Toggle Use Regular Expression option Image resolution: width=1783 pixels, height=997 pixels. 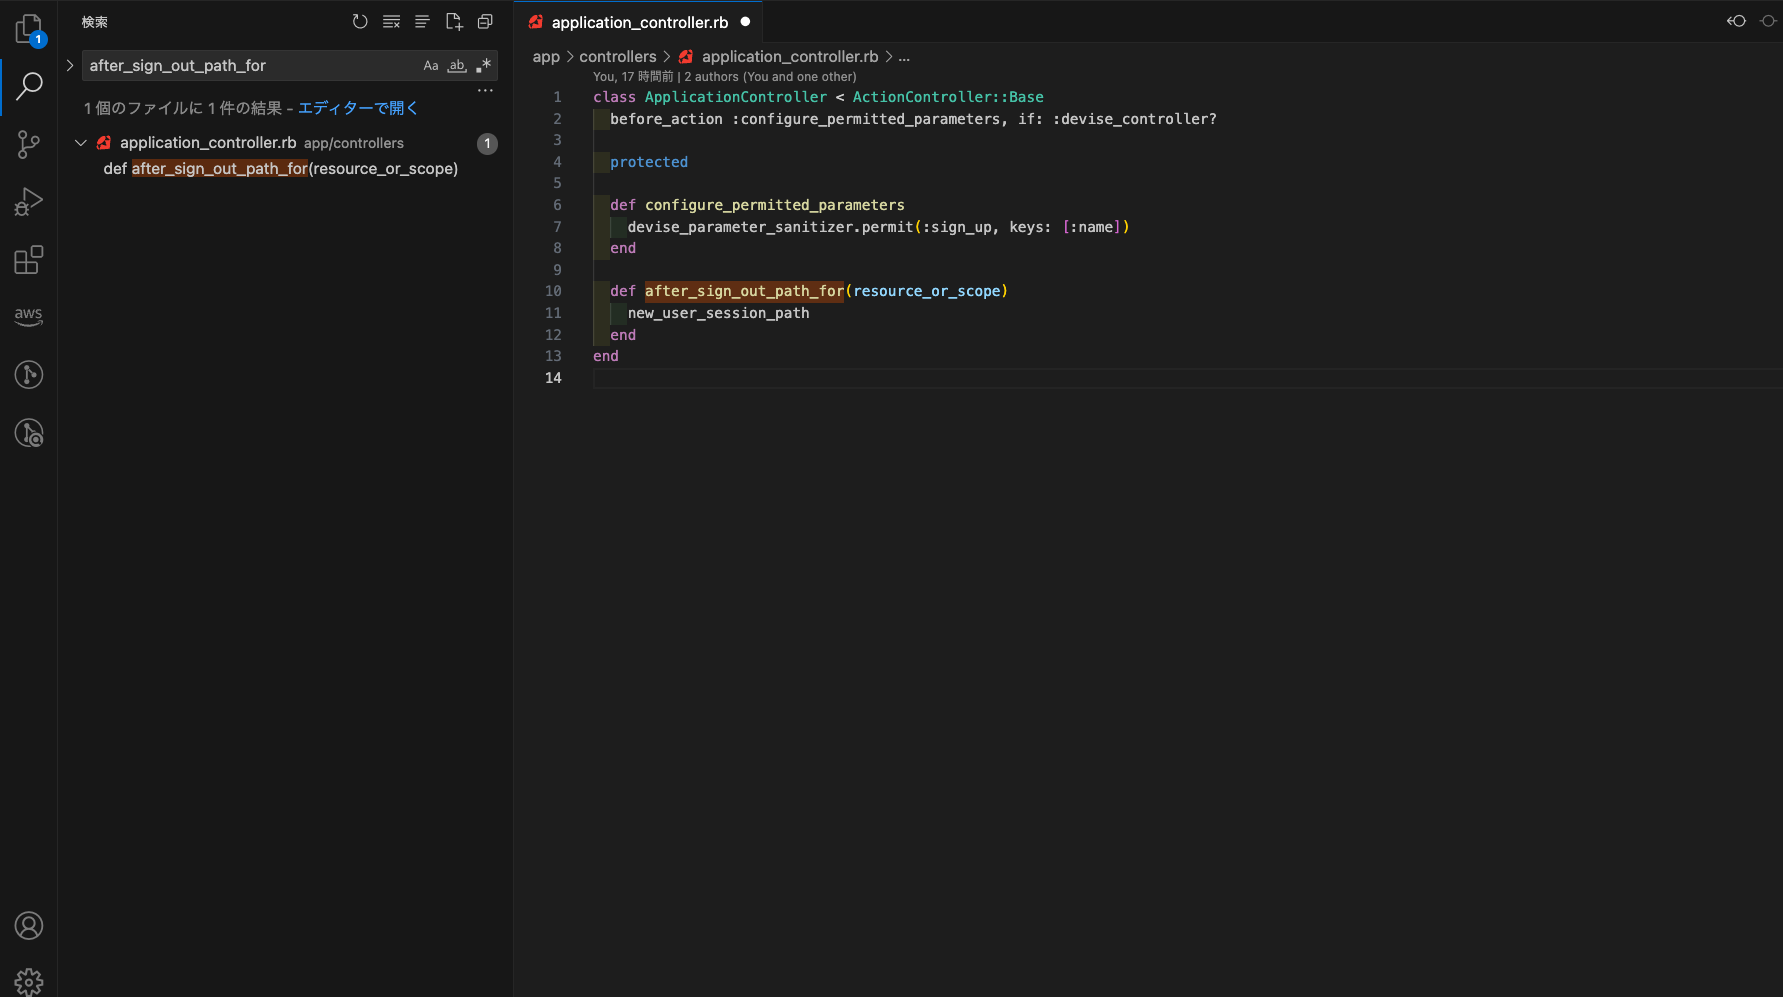483,66
